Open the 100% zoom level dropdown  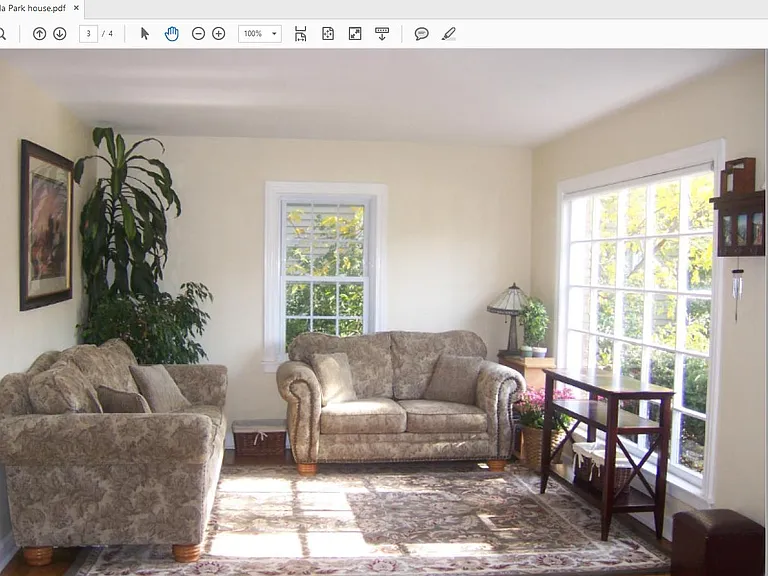point(260,34)
